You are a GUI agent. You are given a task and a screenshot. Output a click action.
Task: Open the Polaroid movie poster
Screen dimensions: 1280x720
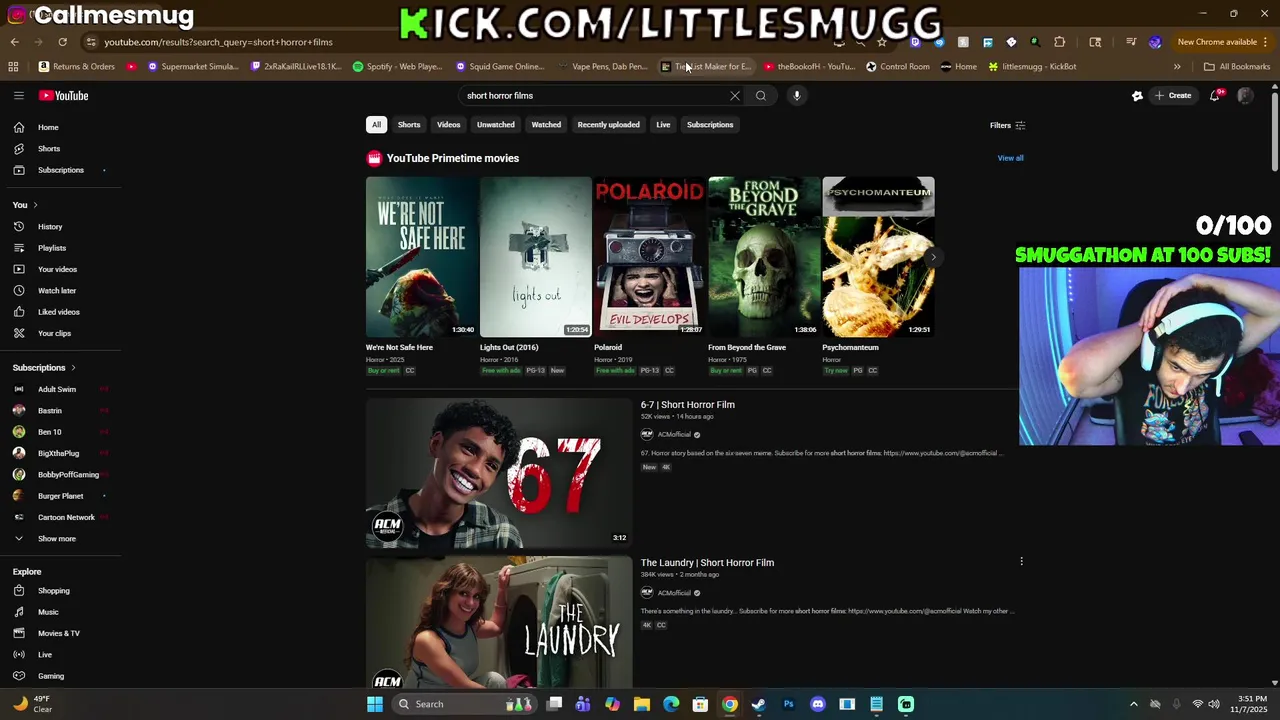coord(649,257)
